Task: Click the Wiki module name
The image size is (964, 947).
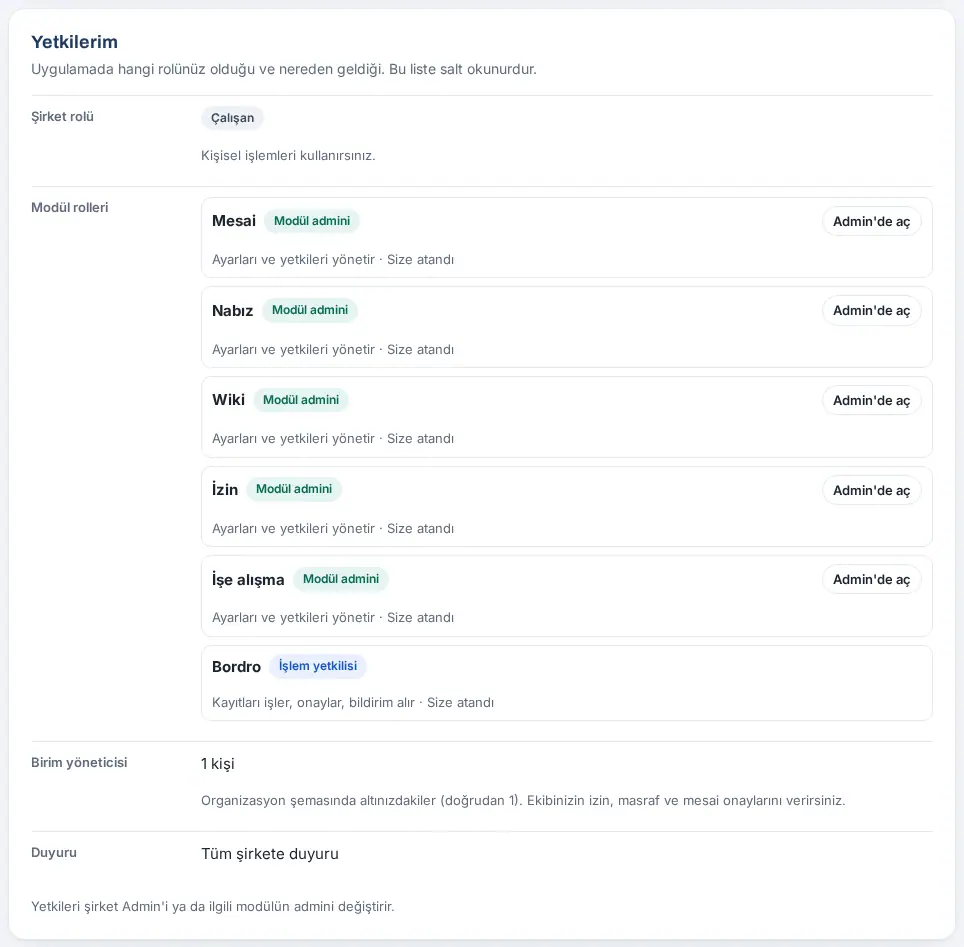Action: click(228, 400)
